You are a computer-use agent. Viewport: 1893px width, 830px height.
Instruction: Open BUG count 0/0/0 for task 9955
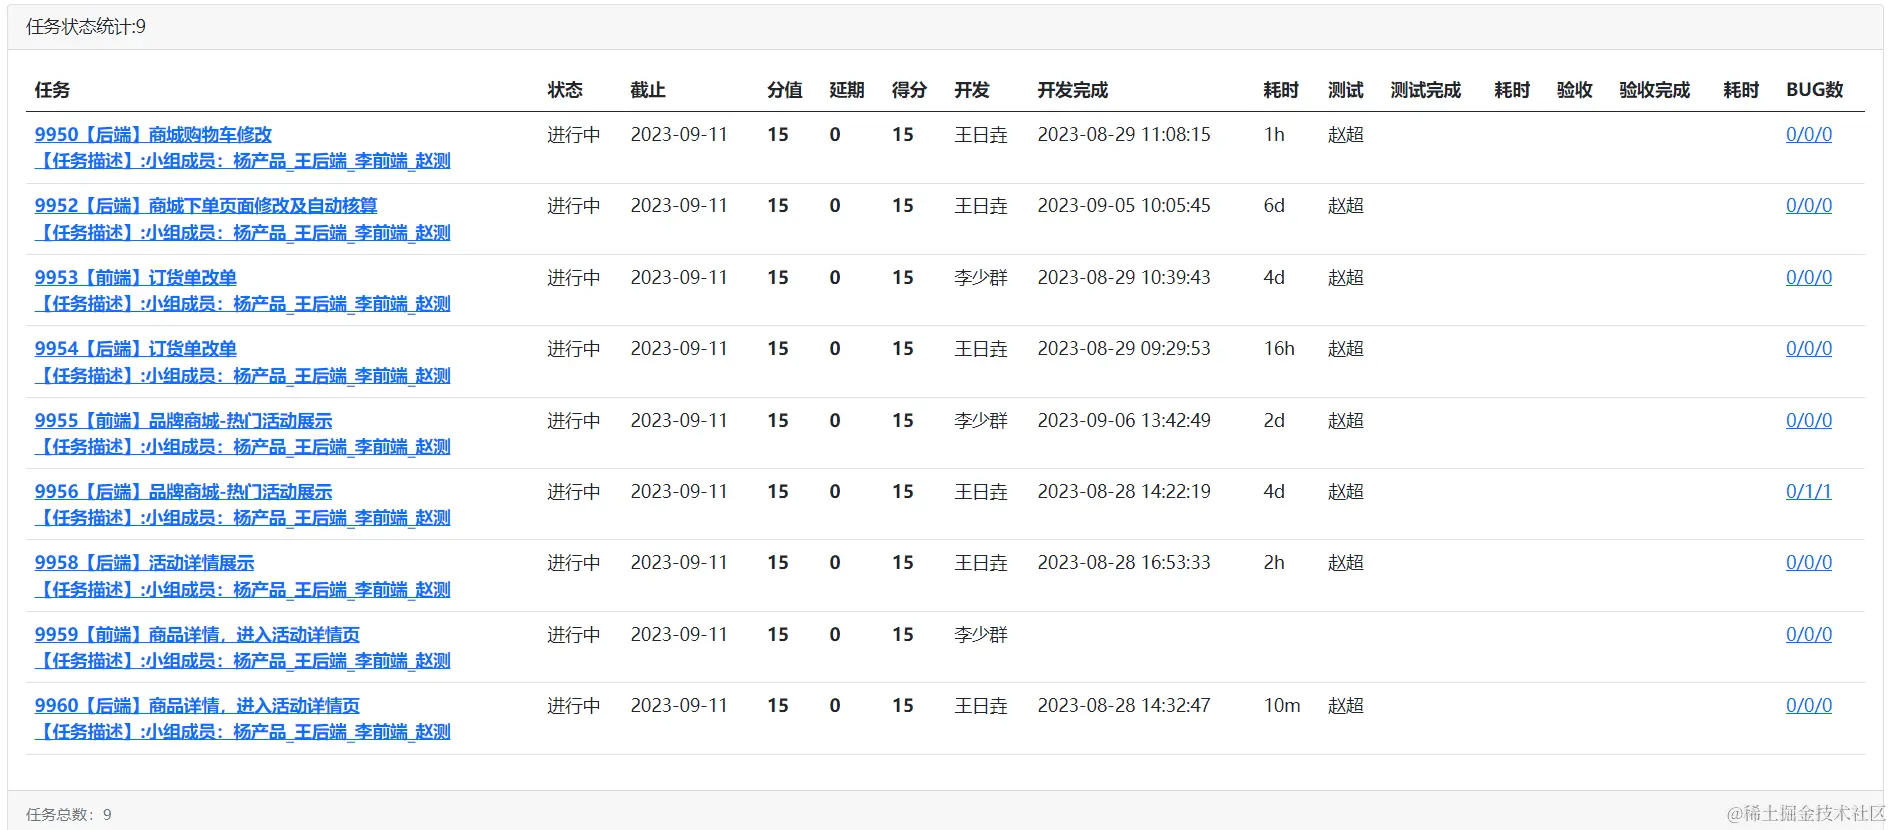pos(1809,421)
